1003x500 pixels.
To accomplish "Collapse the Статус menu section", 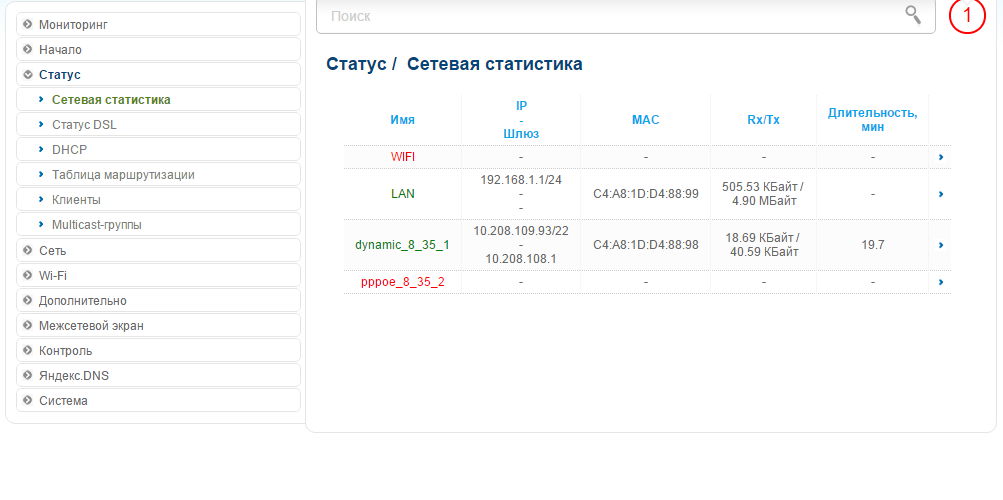I will (60, 75).
